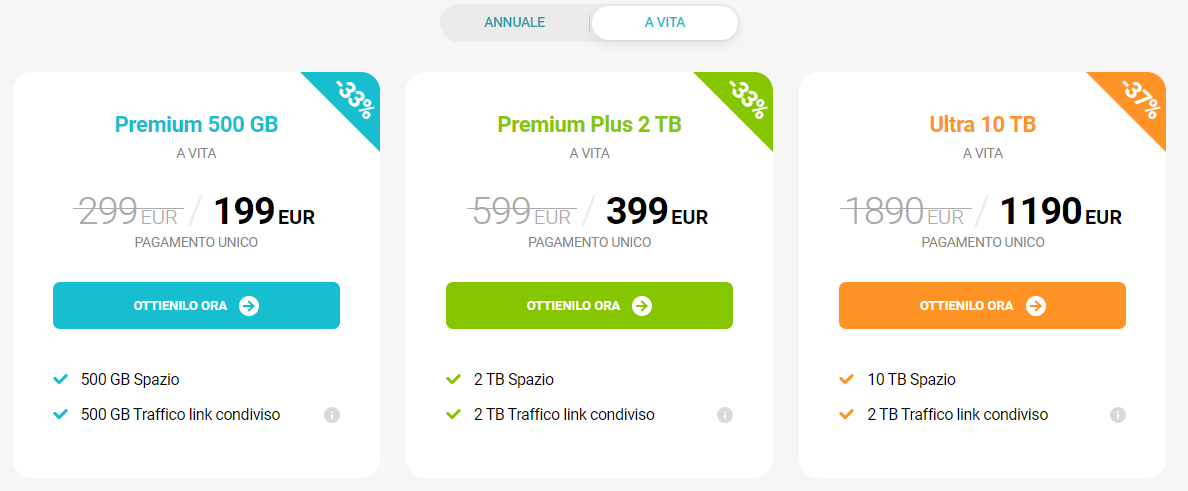The width and height of the screenshot is (1188, 491).
Task: Click the green Ottienilo Ora button
Action: 589,305
